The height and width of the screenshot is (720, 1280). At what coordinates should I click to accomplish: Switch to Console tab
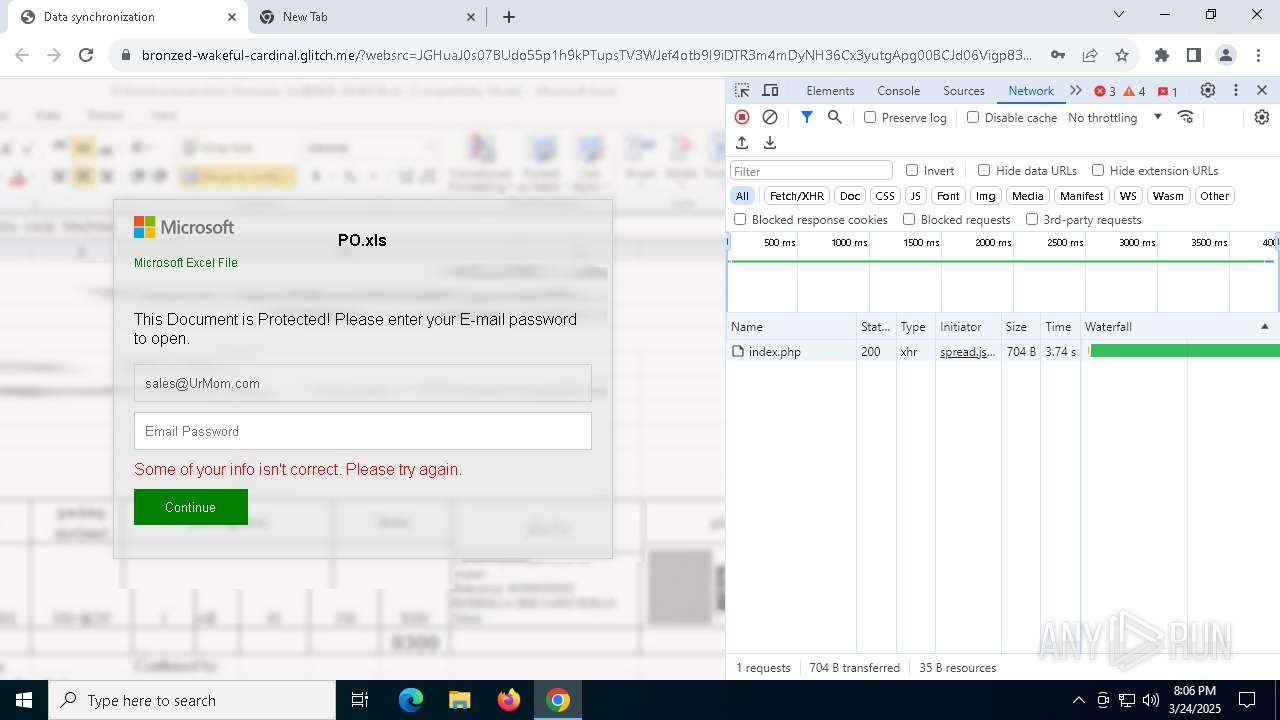point(898,90)
